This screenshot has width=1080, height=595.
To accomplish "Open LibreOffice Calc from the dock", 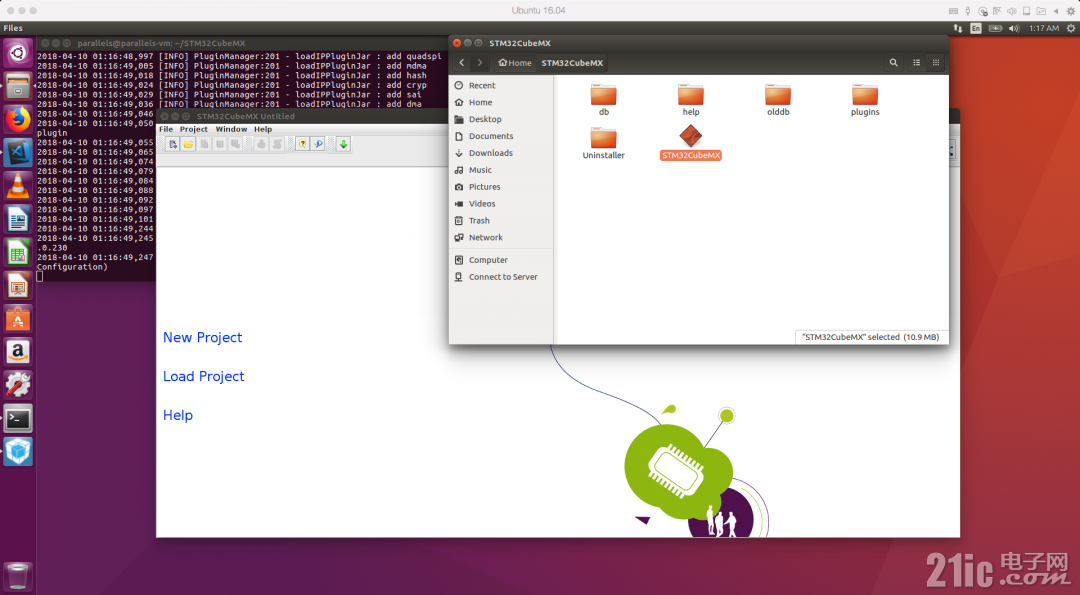I will (18, 253).
